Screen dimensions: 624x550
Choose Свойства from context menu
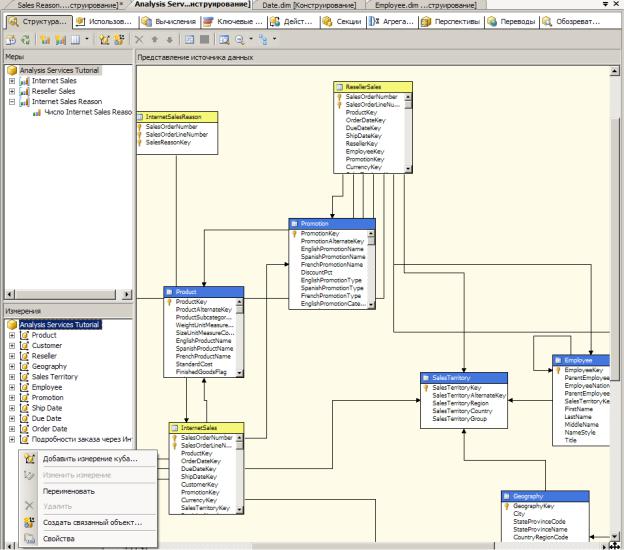pyautogui.click(x=88, y=538)
